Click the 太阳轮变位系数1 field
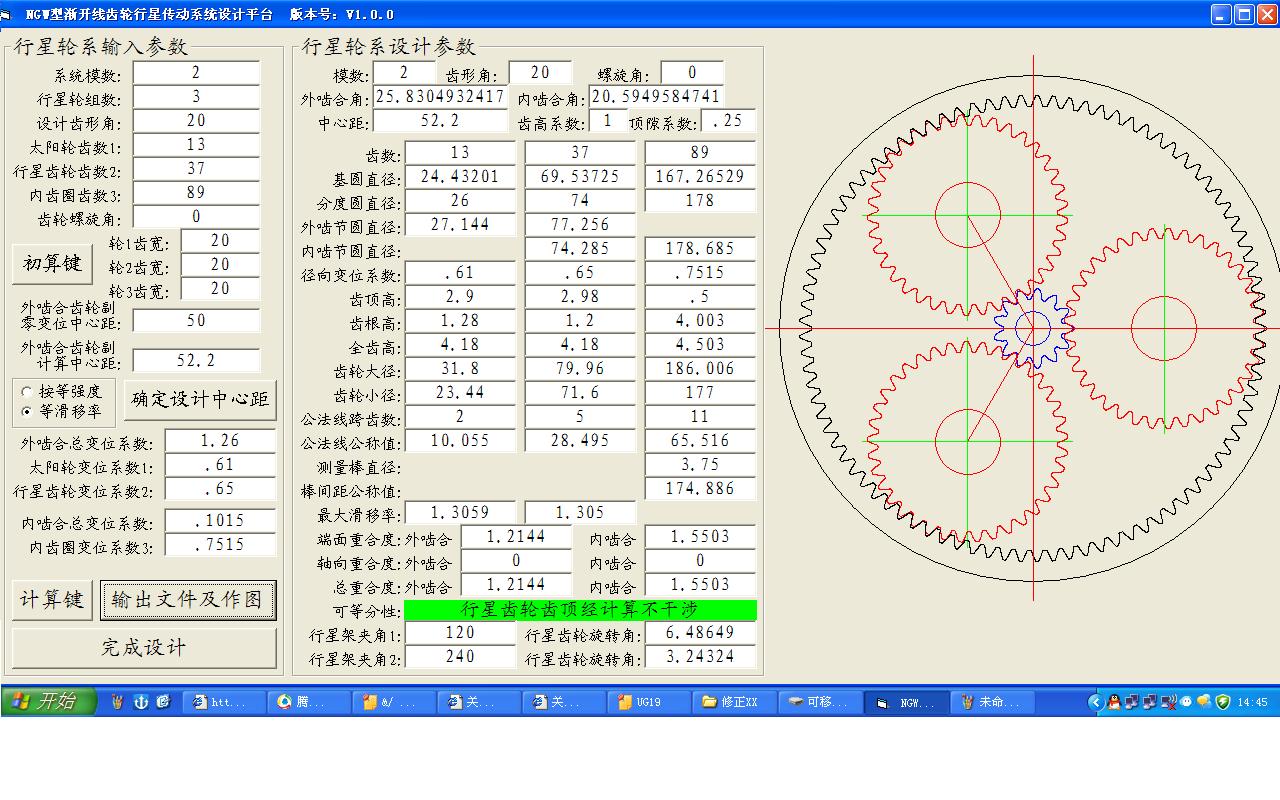The height and width of the screenshot is (800, 1280). point(220,465)
